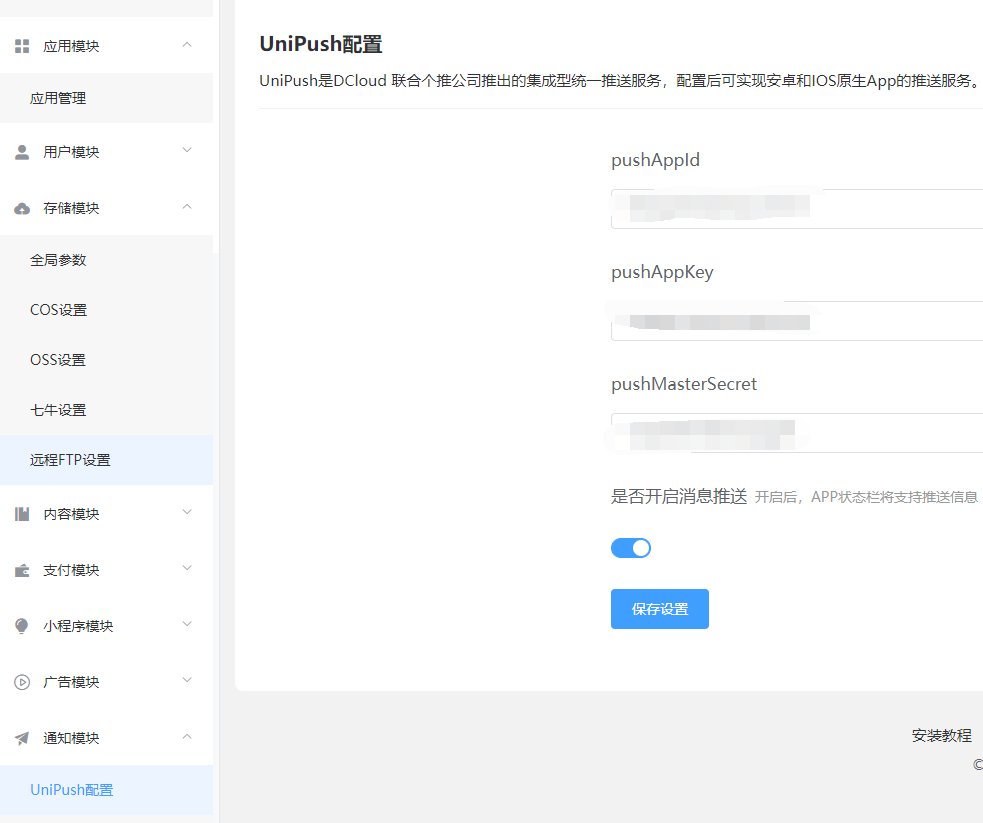The width and height of the screenshot is (983, 823).
Task: Open the 安装教程 link
Action: [942, 735]
